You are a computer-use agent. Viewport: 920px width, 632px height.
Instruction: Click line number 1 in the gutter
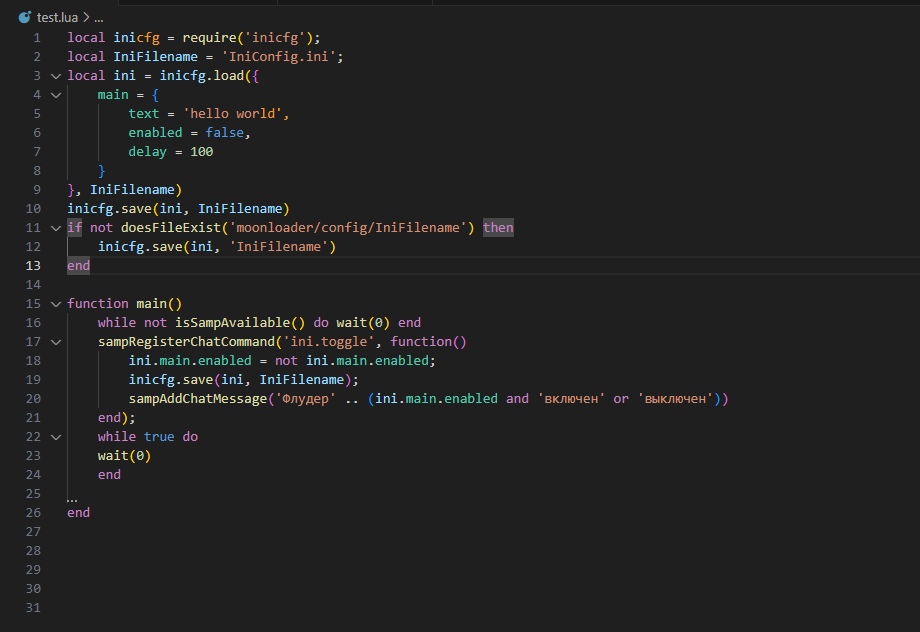tap(37, 38)
